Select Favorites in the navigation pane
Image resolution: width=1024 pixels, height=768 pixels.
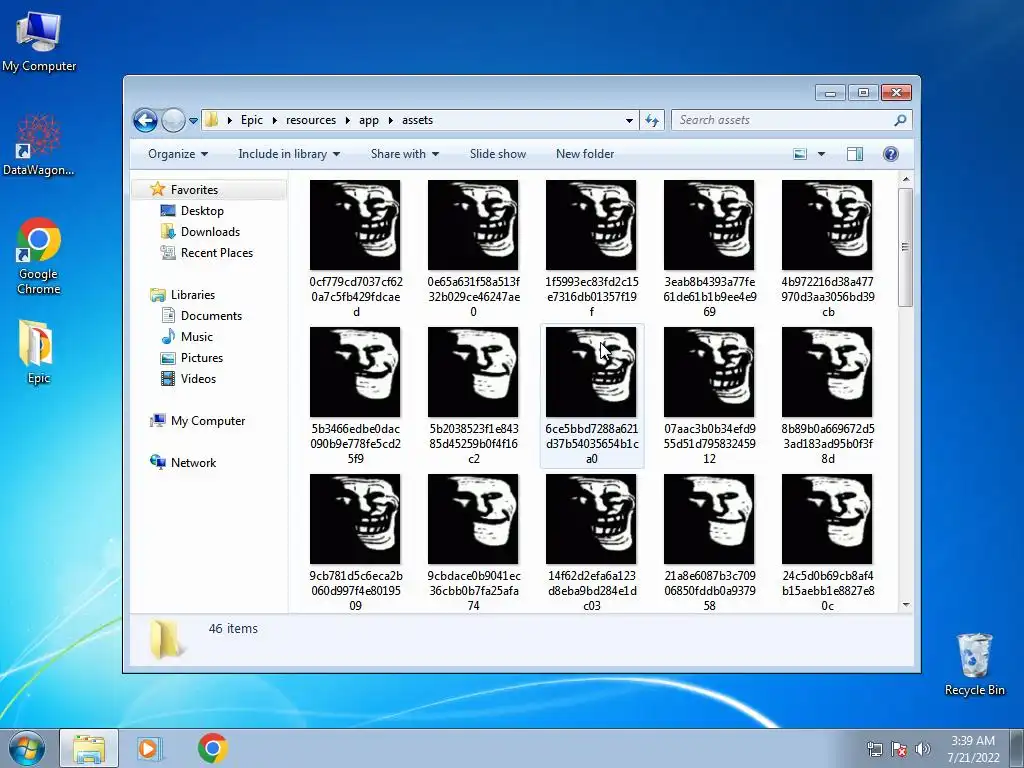194,189
